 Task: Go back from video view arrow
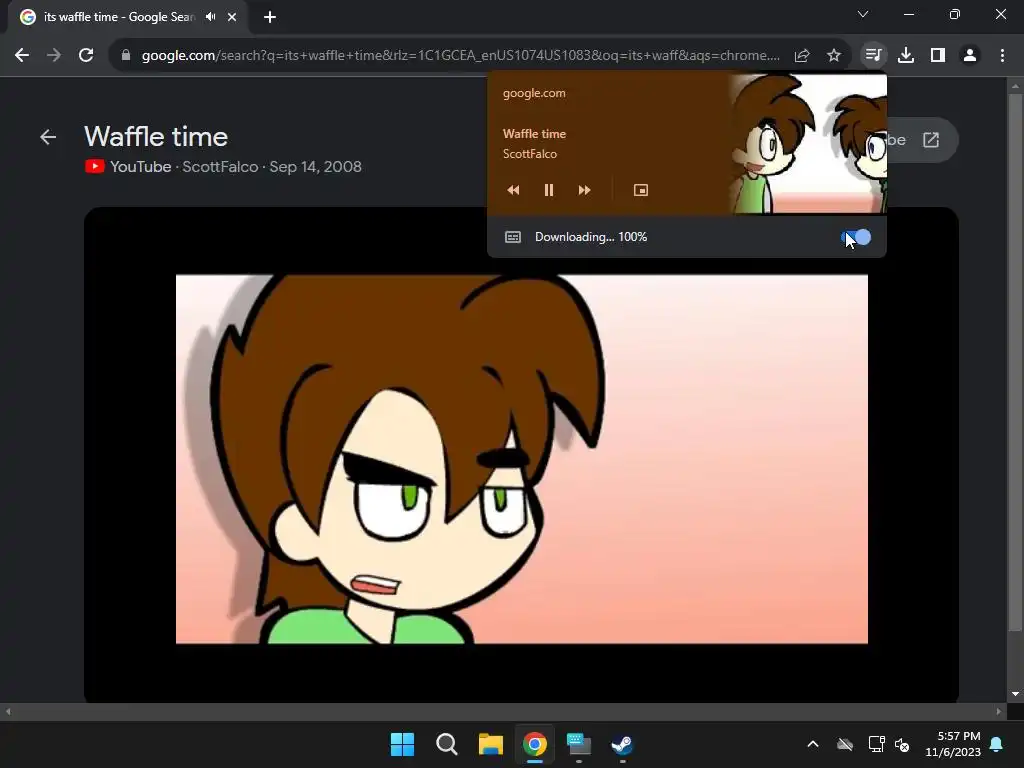point(48,137)
